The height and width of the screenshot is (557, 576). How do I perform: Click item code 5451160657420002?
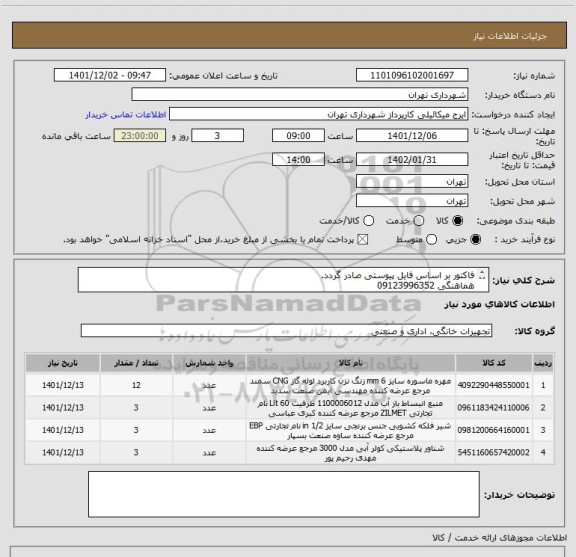(x=493, y=452)
